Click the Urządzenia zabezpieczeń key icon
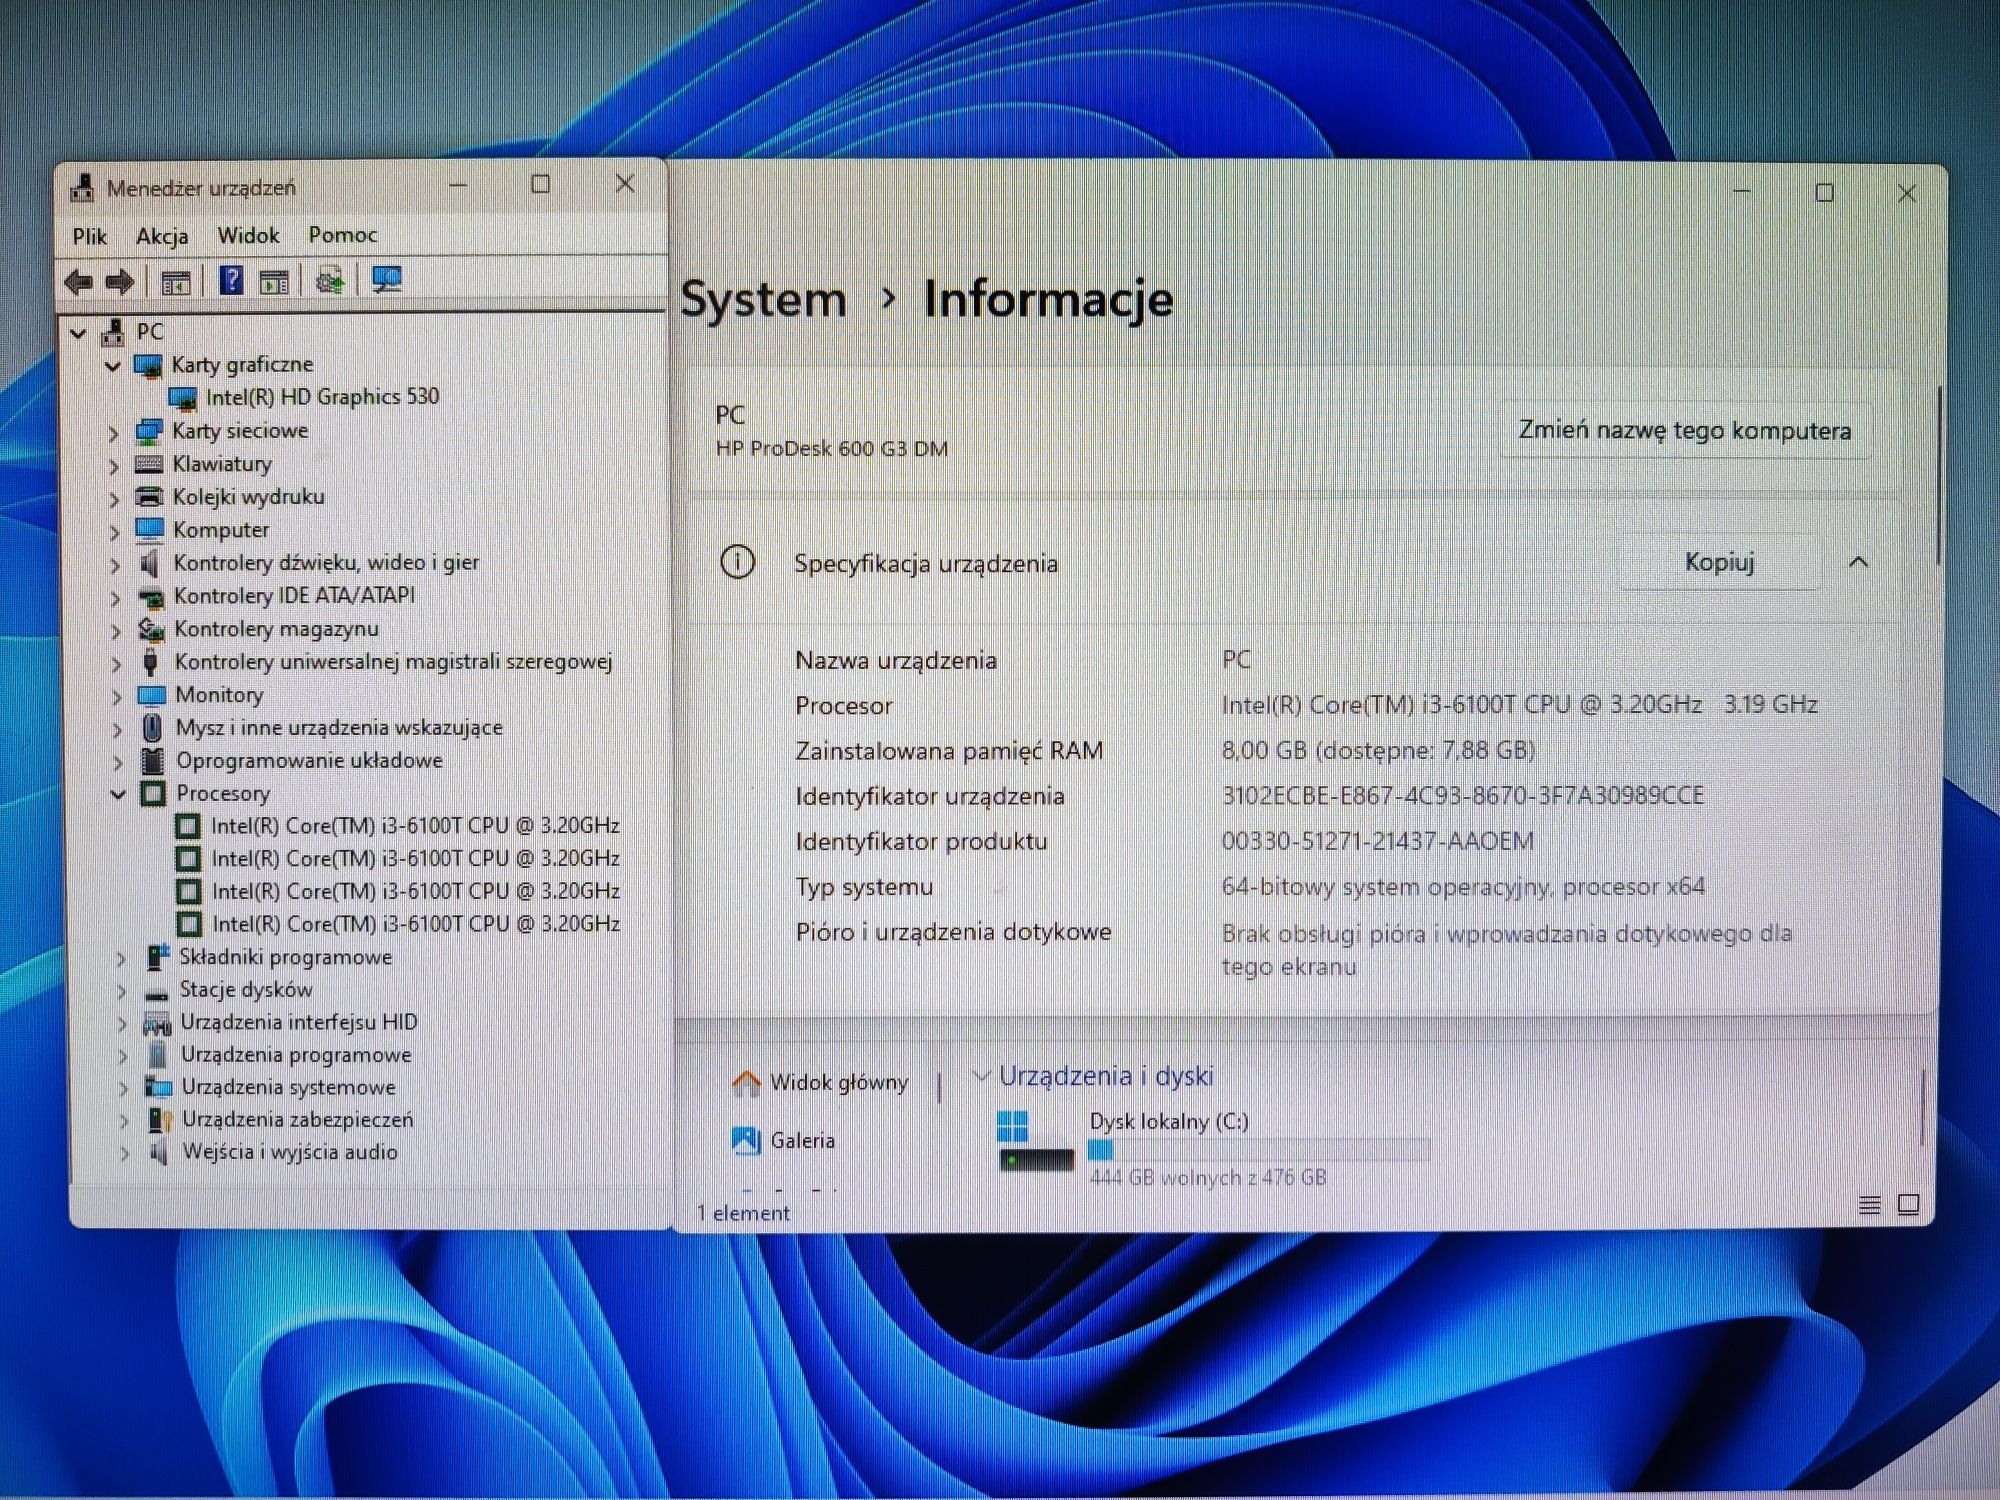The height and width of the screenshot is (1500, 2000). click(159, 1120)
